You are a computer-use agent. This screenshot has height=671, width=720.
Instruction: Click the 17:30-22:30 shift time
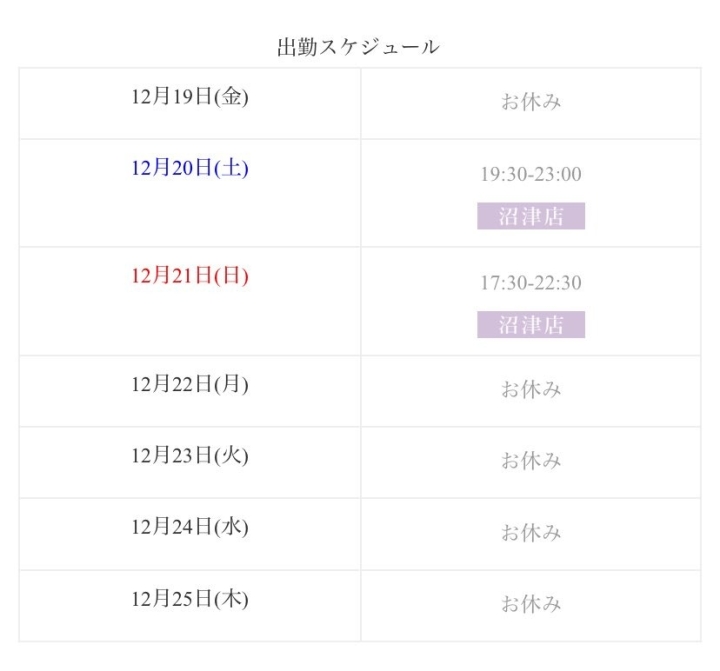click(531, 282)
